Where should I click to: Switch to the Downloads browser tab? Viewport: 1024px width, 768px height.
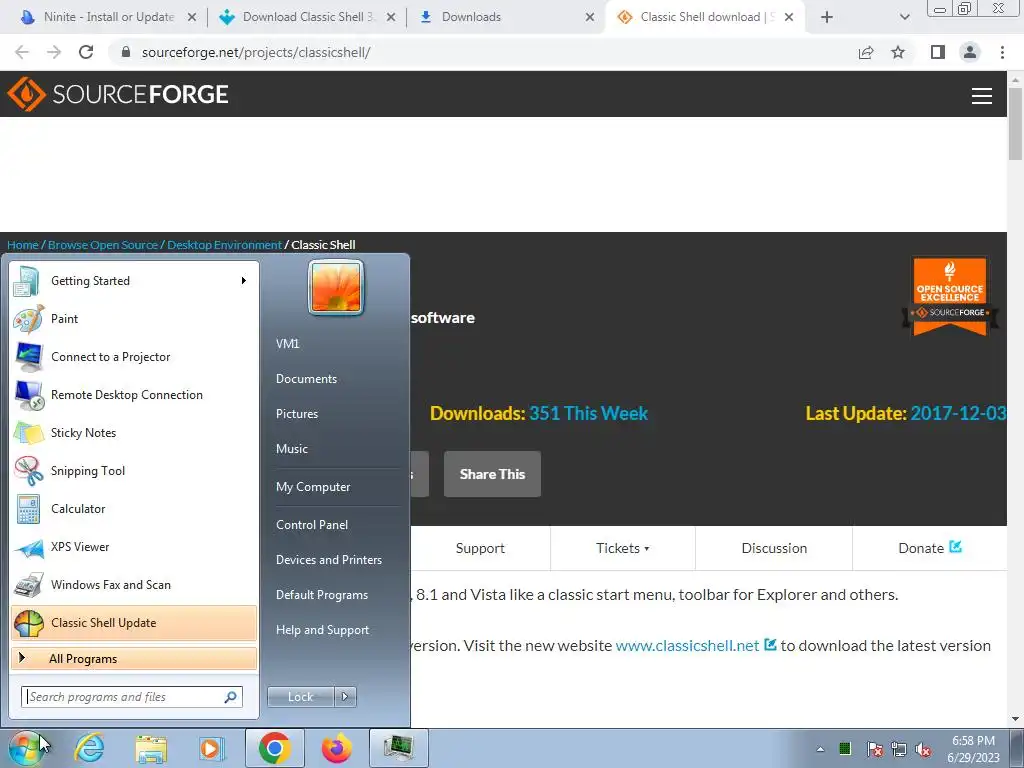[x=506, y=17]
